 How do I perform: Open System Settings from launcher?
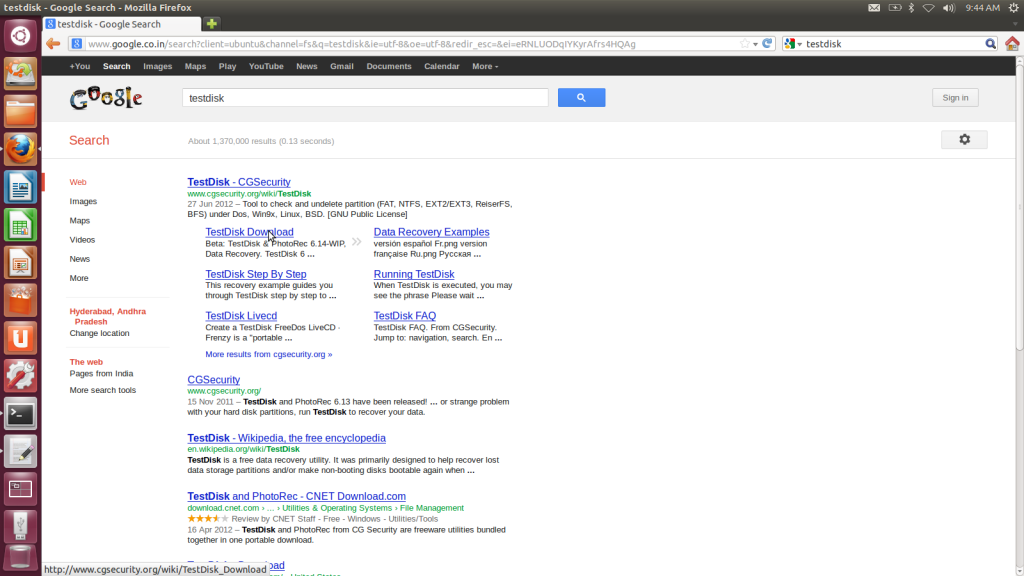(20, 376)
